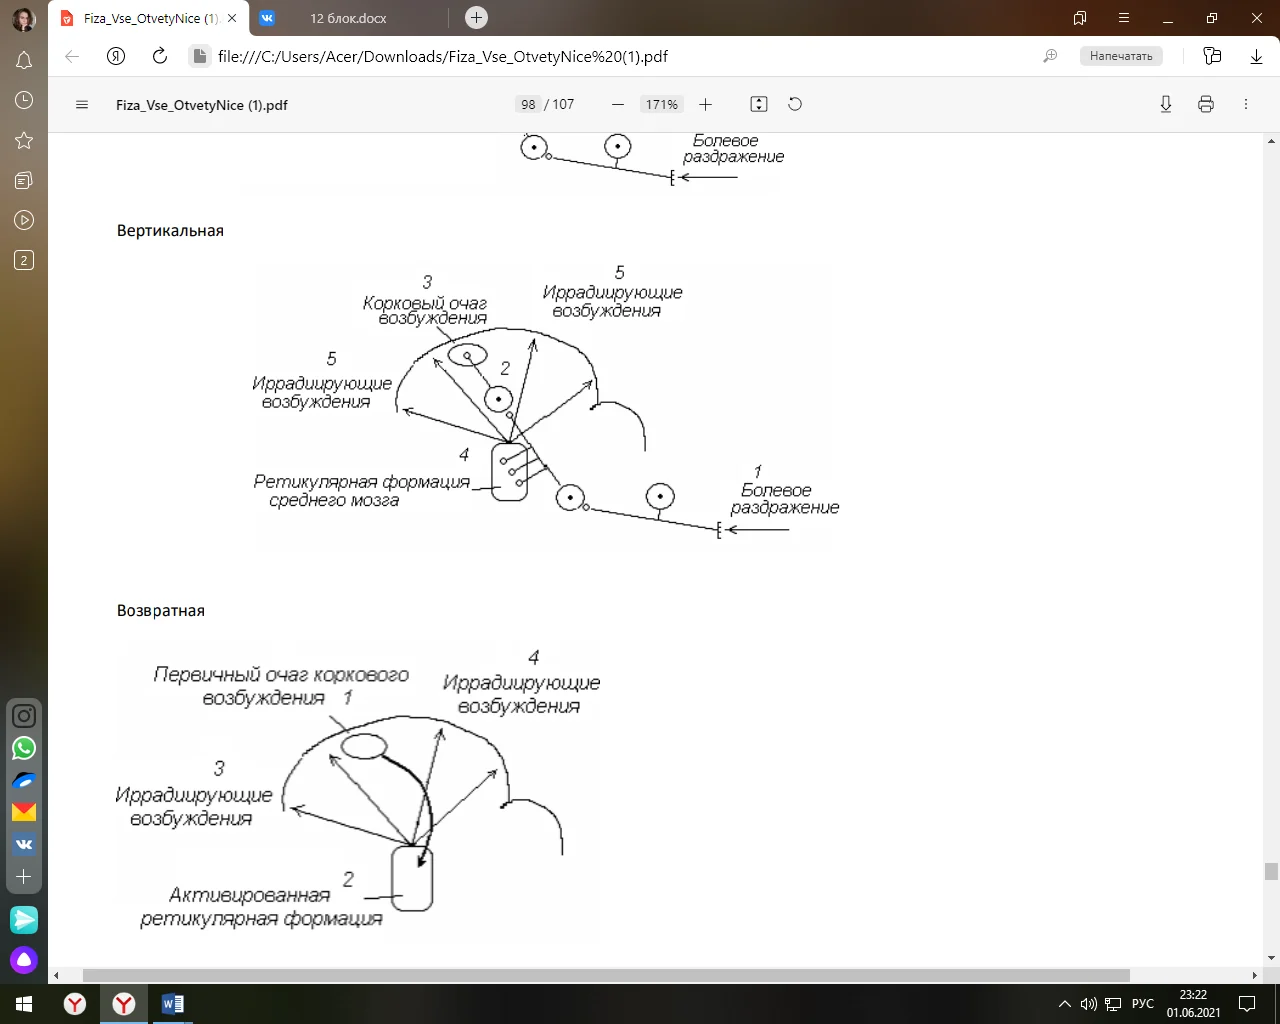Open the Alice assistant in the sidebar
The image size is (1280, 1024).
(24, 960)
